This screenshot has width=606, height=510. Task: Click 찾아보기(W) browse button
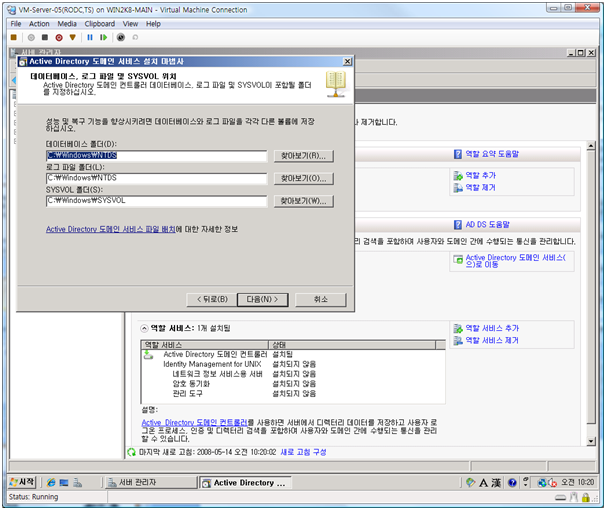(x=303, y=201)
